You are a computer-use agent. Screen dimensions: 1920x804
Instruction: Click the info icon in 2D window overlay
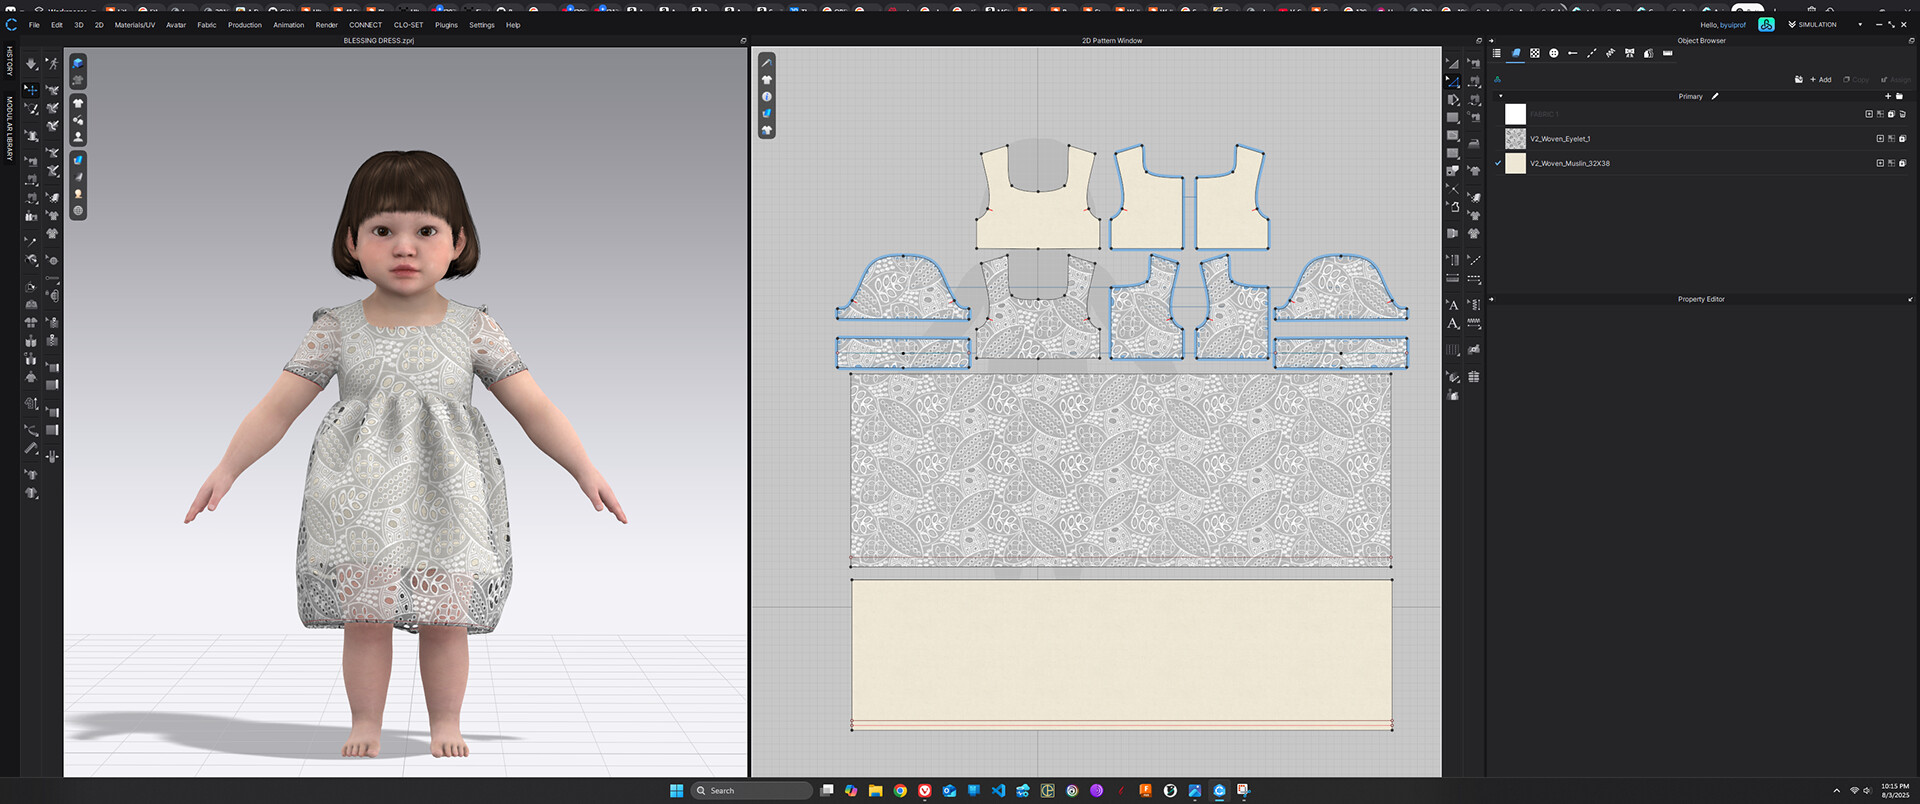click(x=767, y=97)
